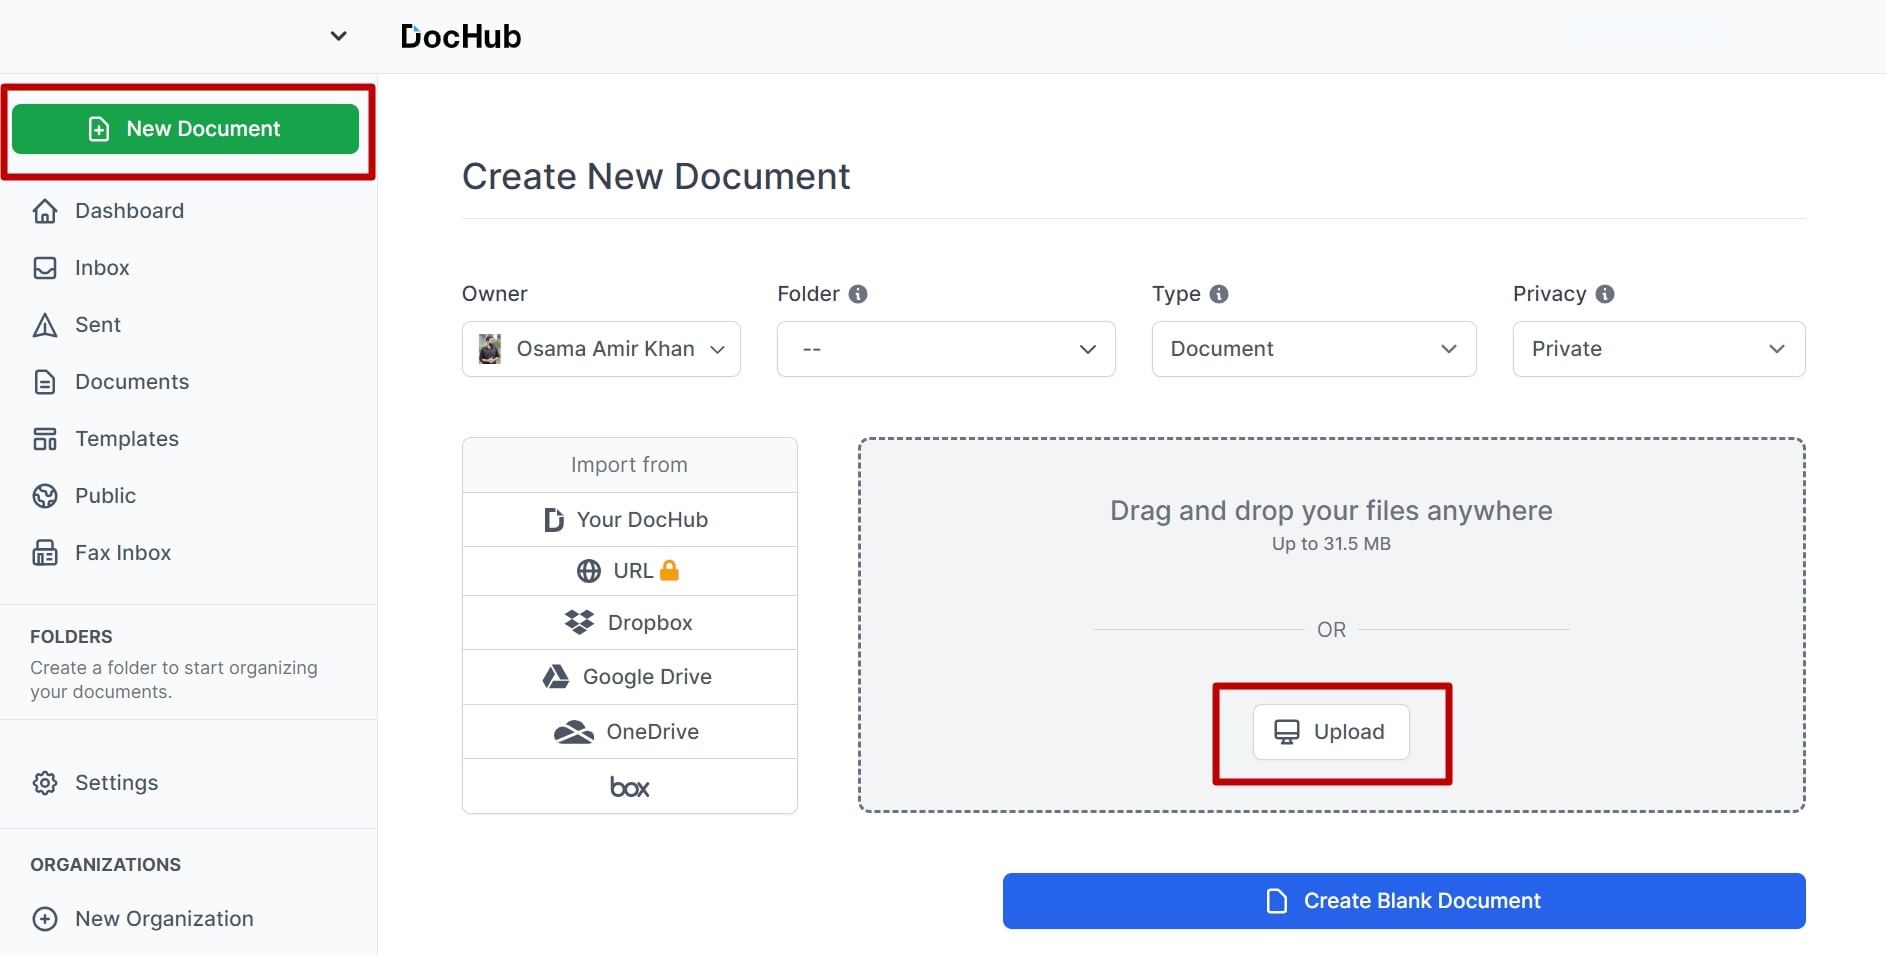Open the Owner dropdown
This screenshot has height=956, width=1887.
(600, 348)
